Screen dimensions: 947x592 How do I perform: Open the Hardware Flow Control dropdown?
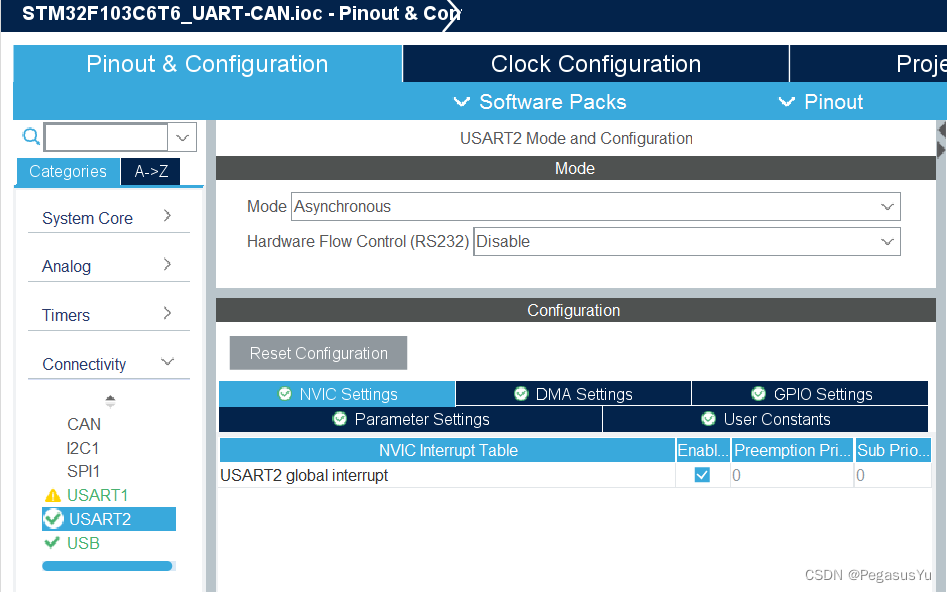click(x=687, y=242)
